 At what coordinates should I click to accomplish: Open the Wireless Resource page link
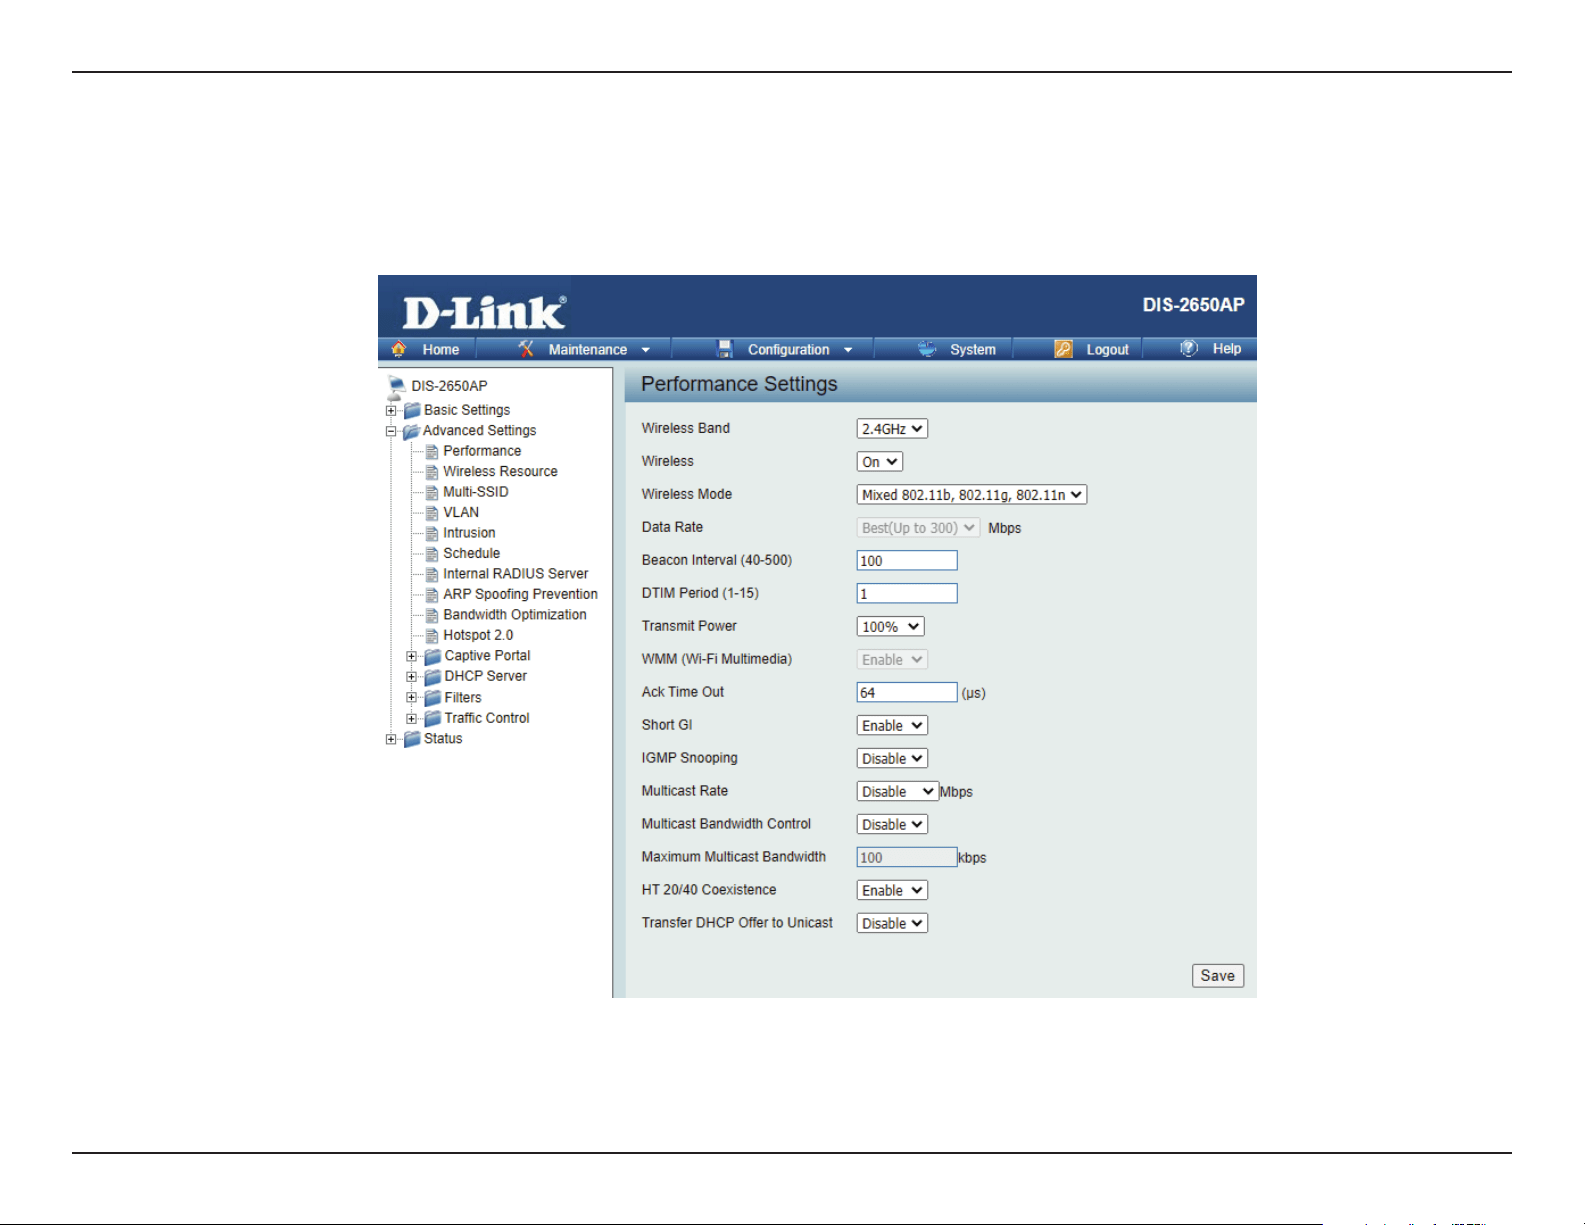click(500, 472)
